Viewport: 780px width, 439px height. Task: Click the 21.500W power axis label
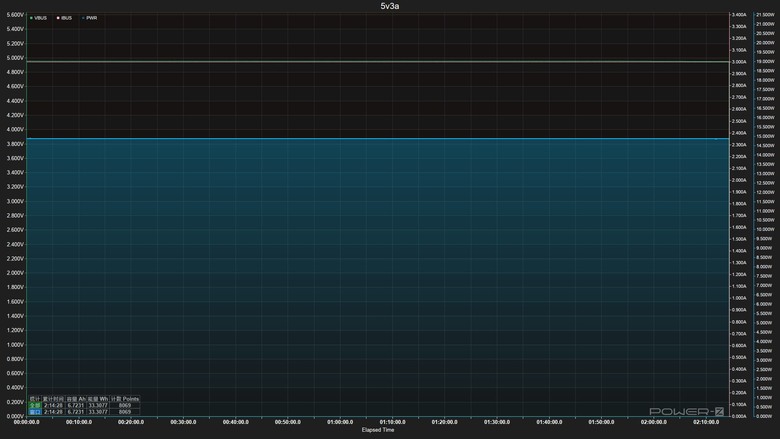tap(765, 15)
